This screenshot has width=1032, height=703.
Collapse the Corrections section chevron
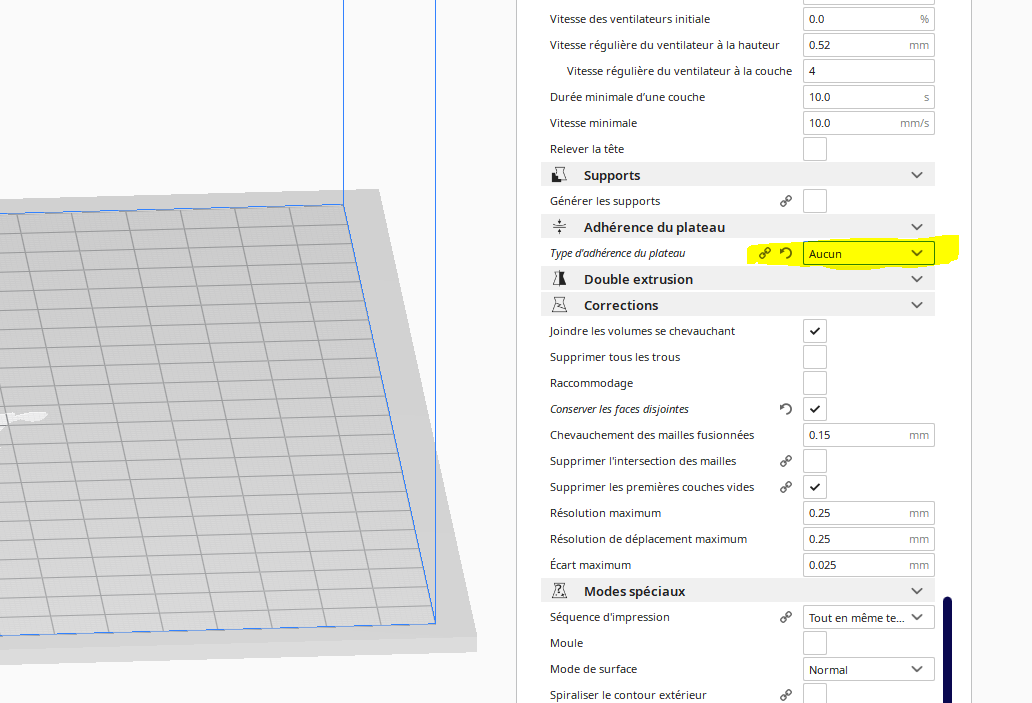click(x=917, y=305)
